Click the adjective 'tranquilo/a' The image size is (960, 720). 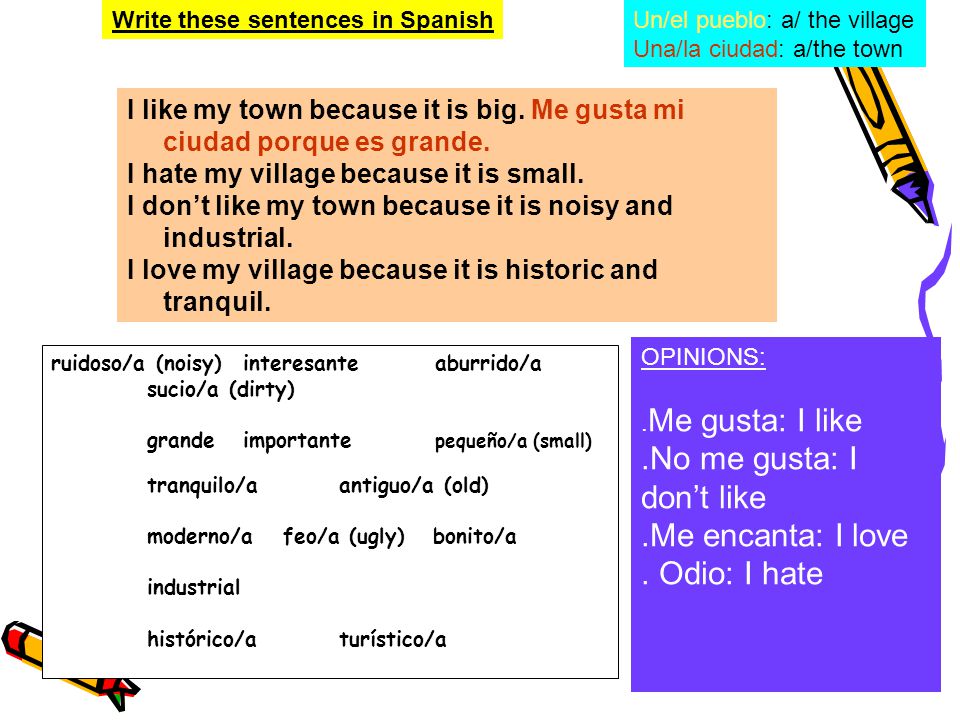202,486
